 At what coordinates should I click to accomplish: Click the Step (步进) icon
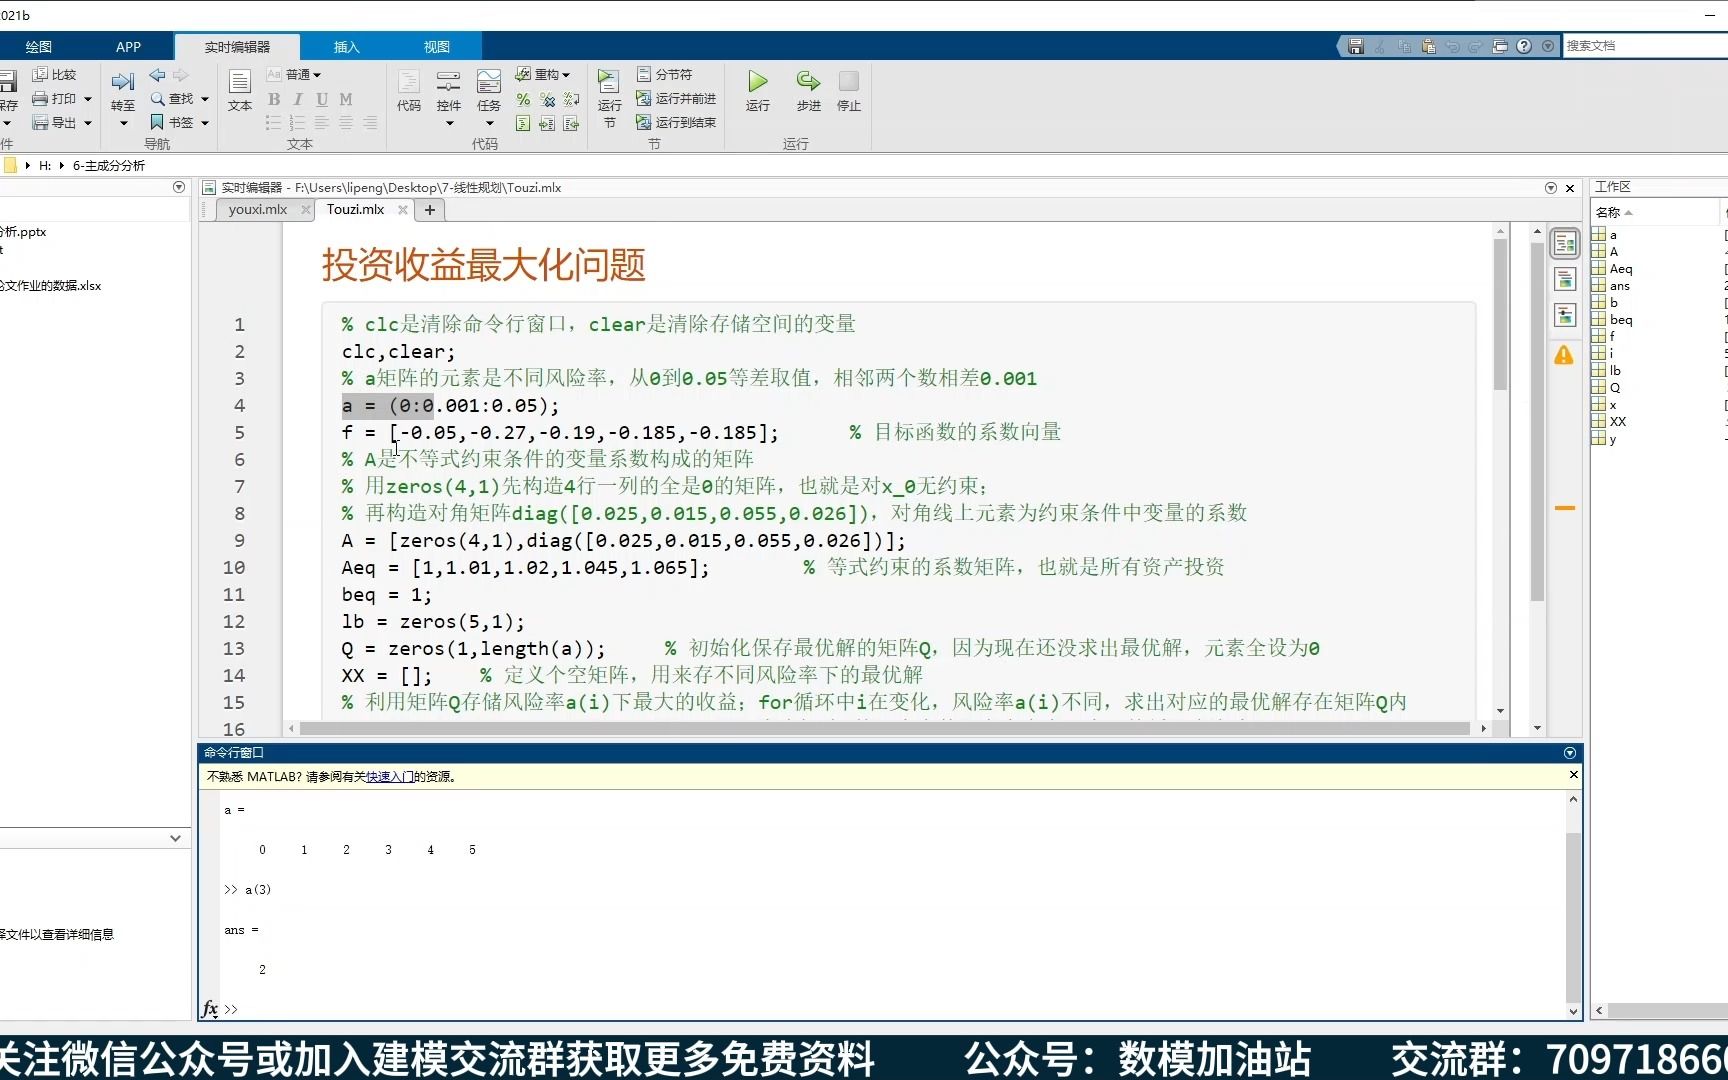(808, 81)
